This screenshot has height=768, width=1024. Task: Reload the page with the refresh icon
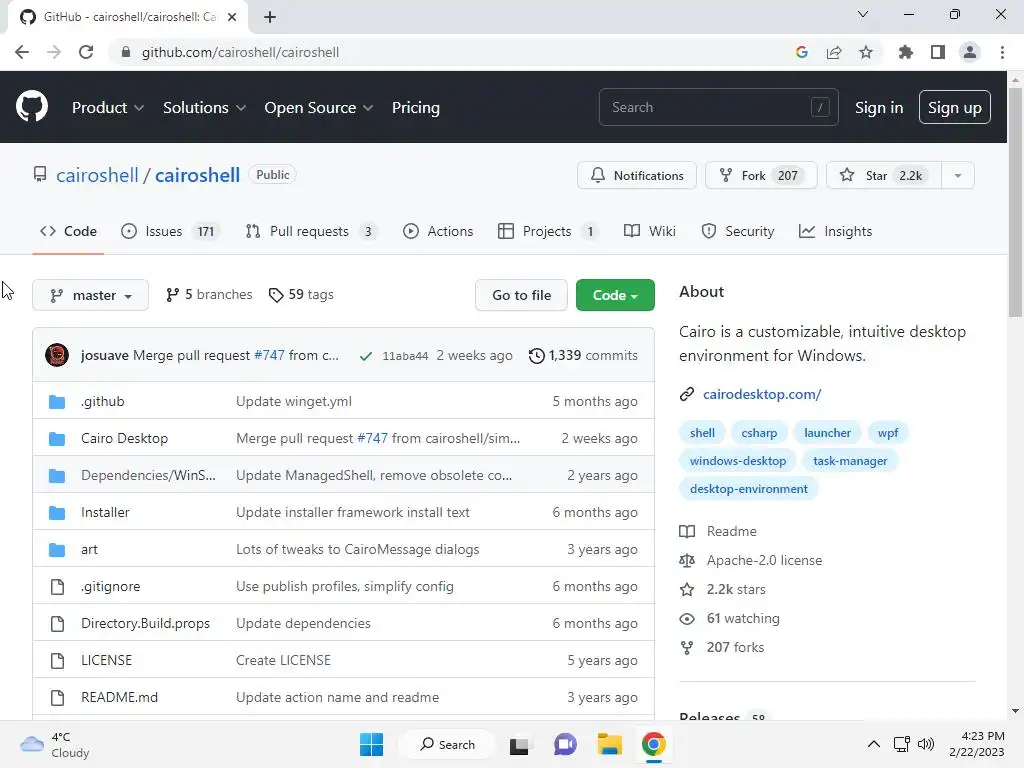(86, 52)
